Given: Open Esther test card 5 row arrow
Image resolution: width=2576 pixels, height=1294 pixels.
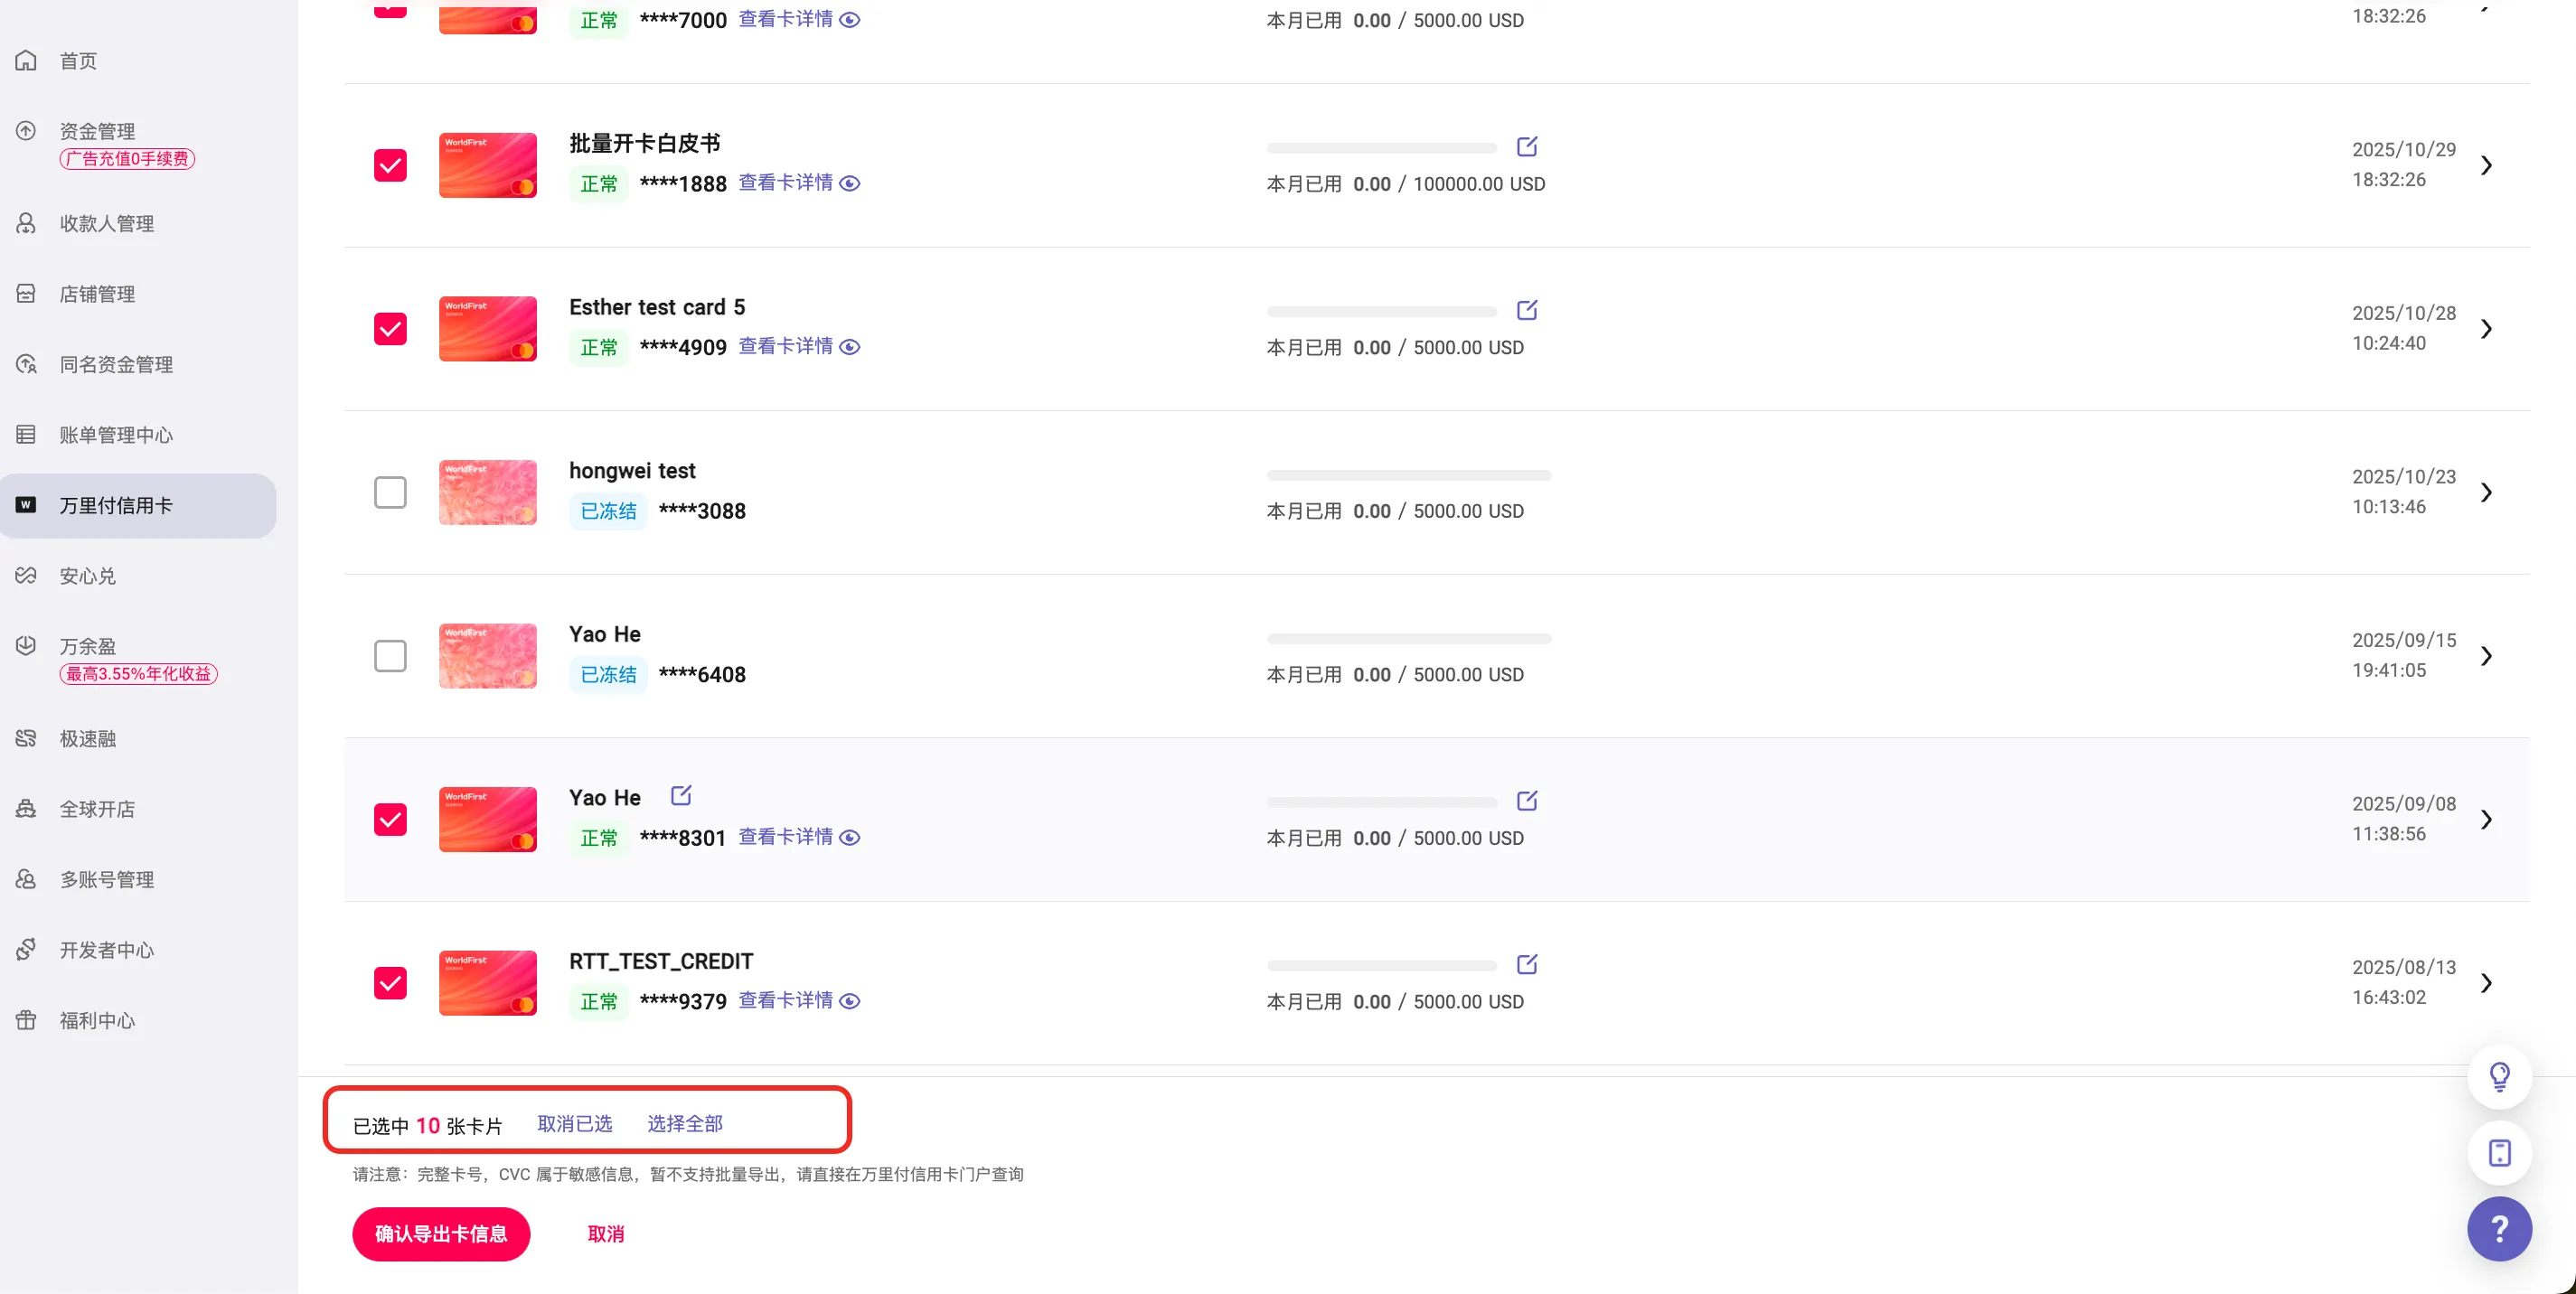Looking at the screenshot, I should [x=2486, y=329].
